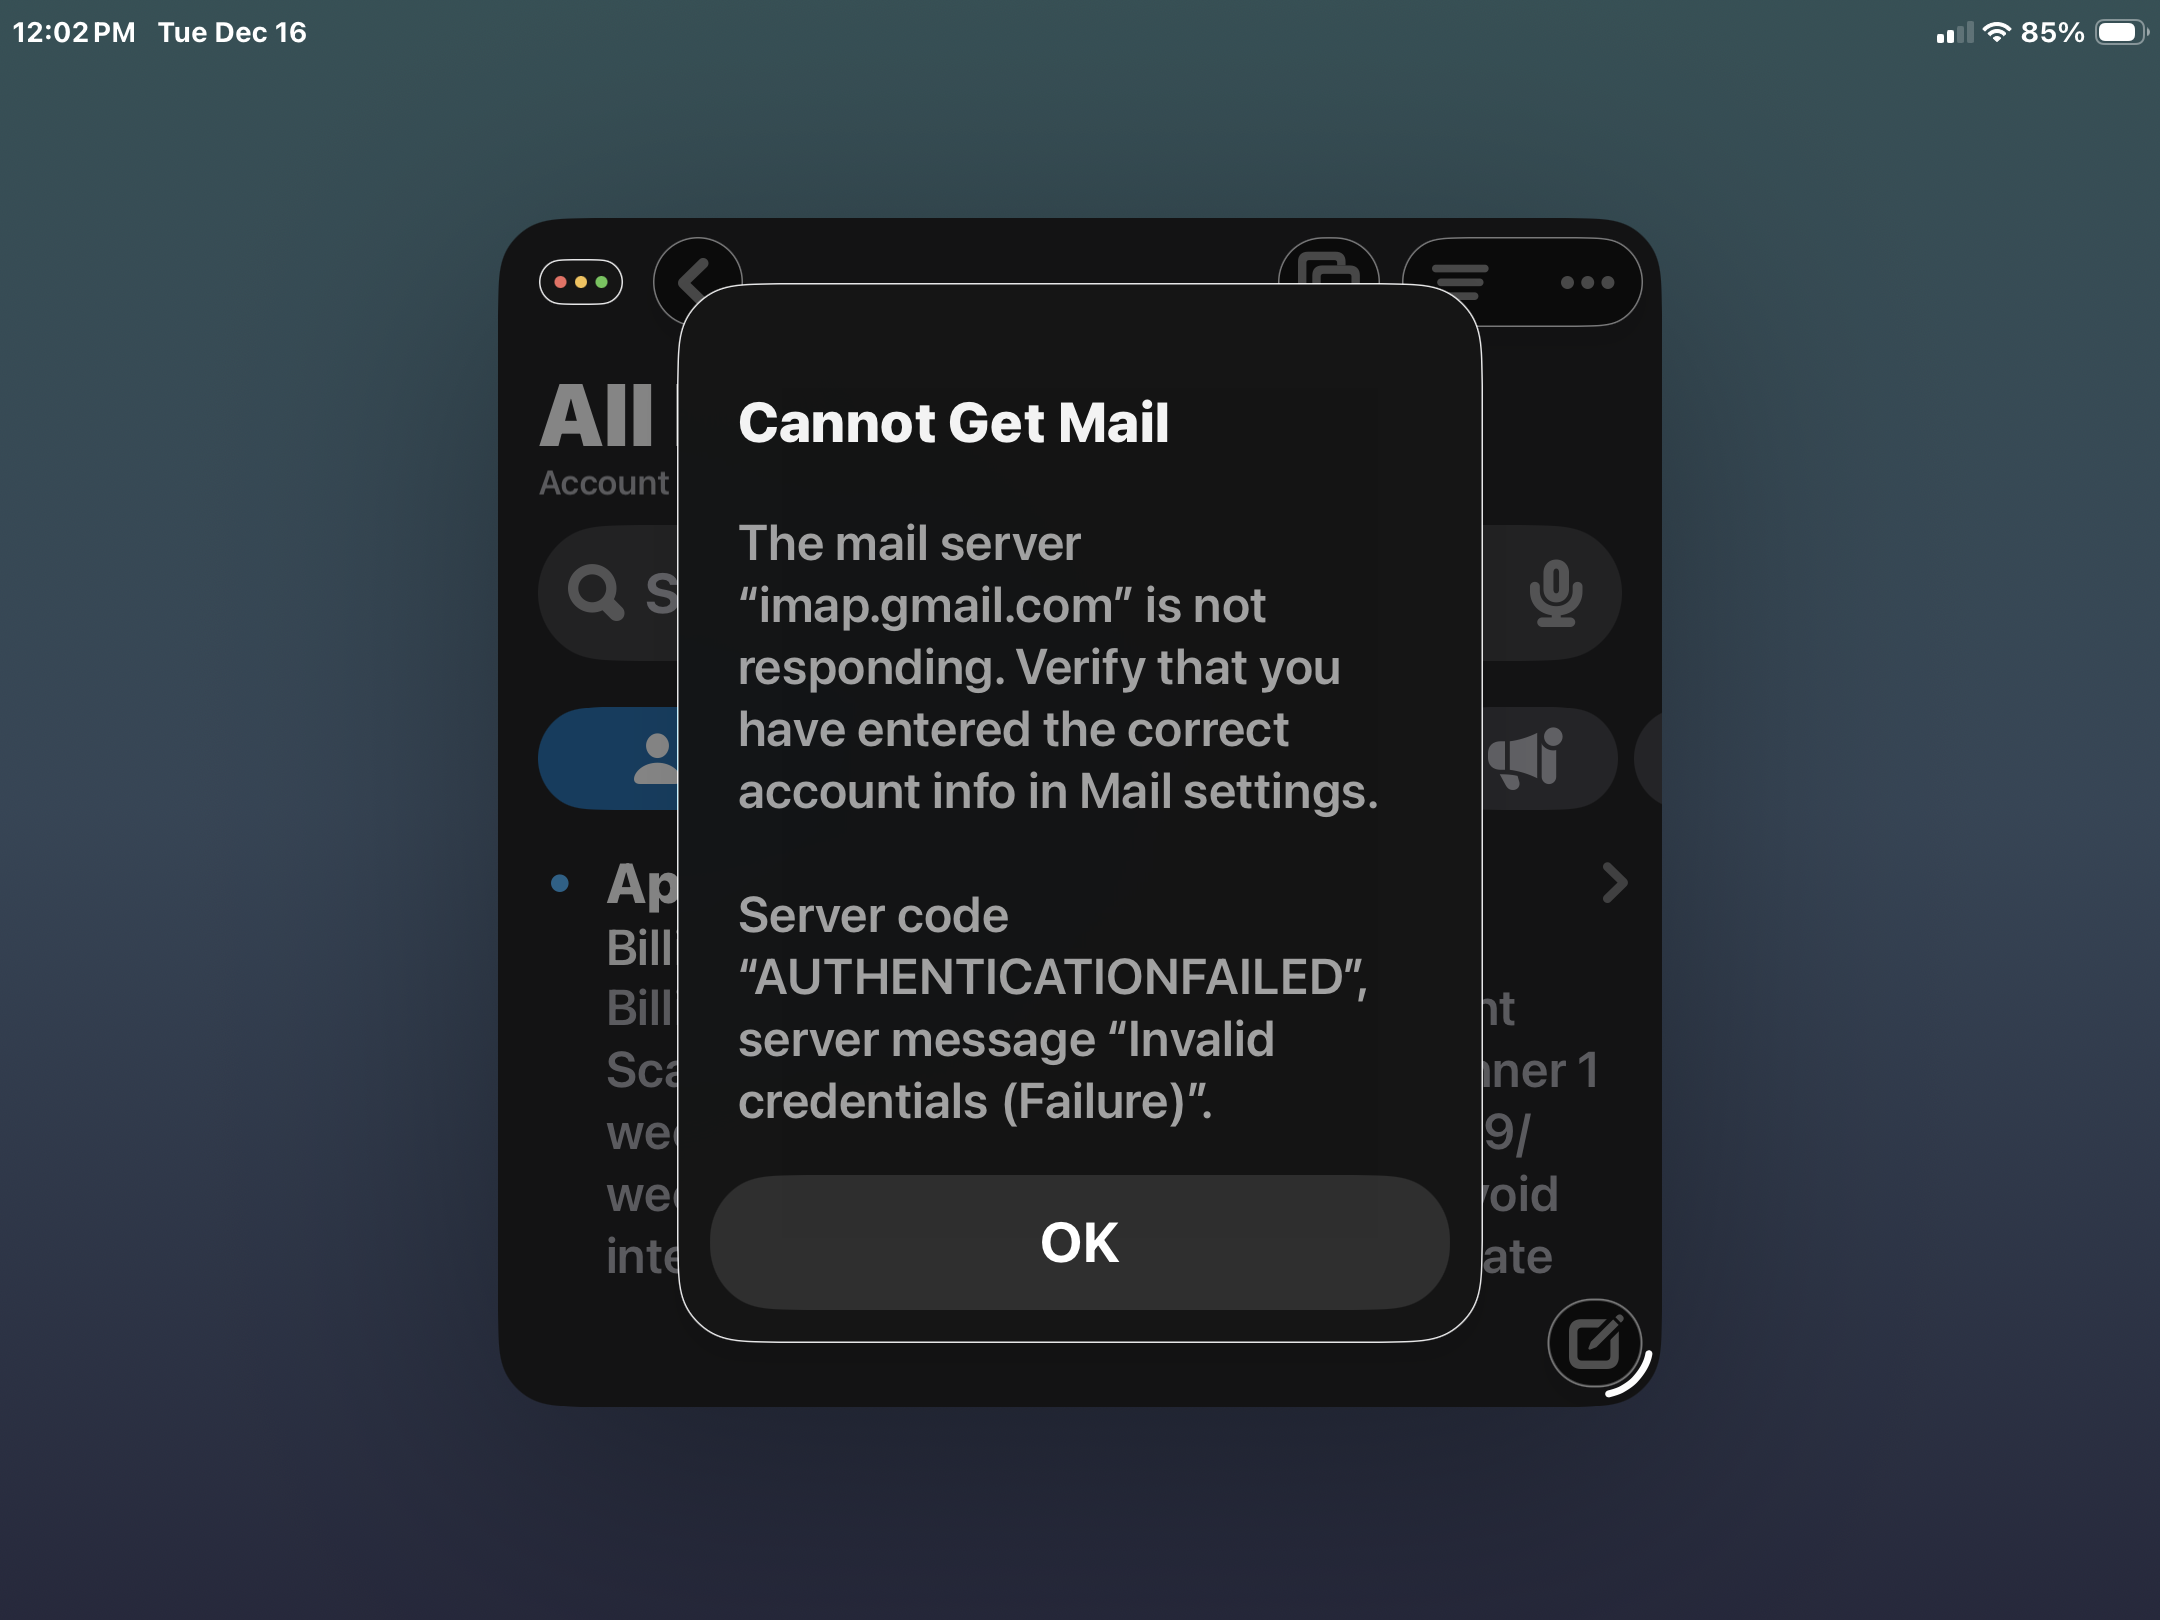Tap the Wi-Fi status icon

click(x=1996, y=32)
